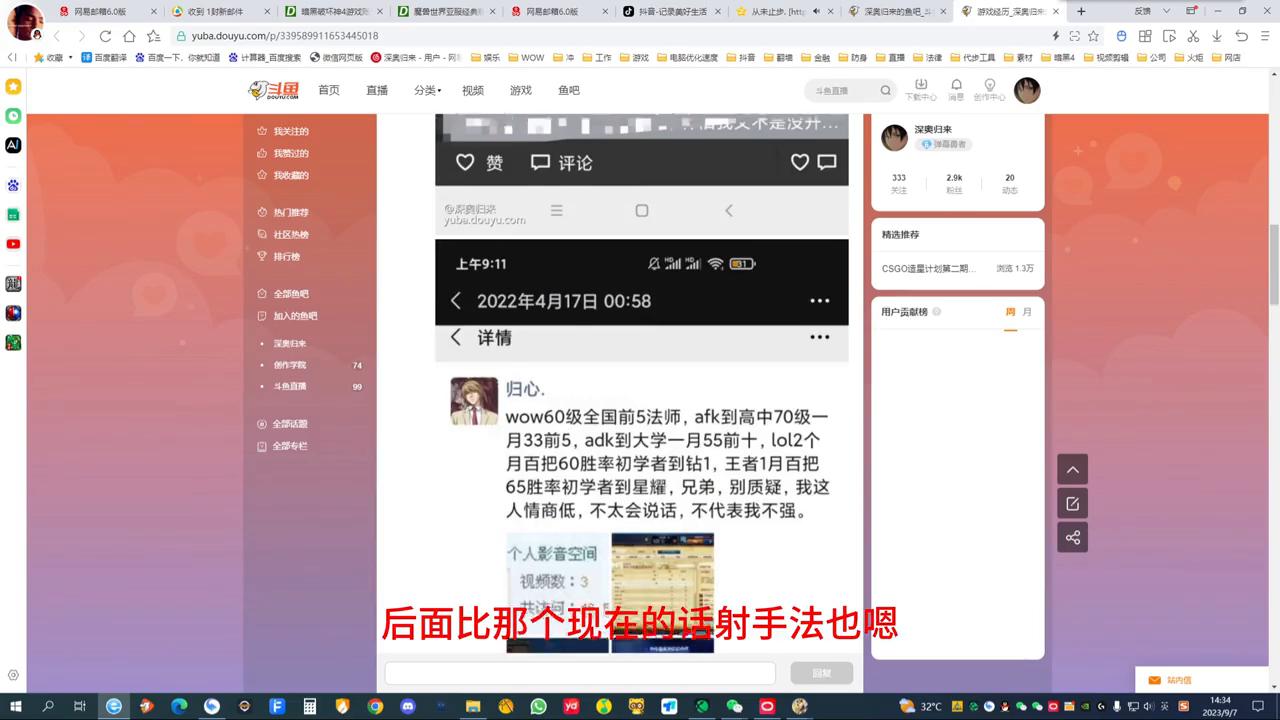Screen dimensions: 1280x720
Task: Click the 回复 reply button
Action: (x=820, y=673)
